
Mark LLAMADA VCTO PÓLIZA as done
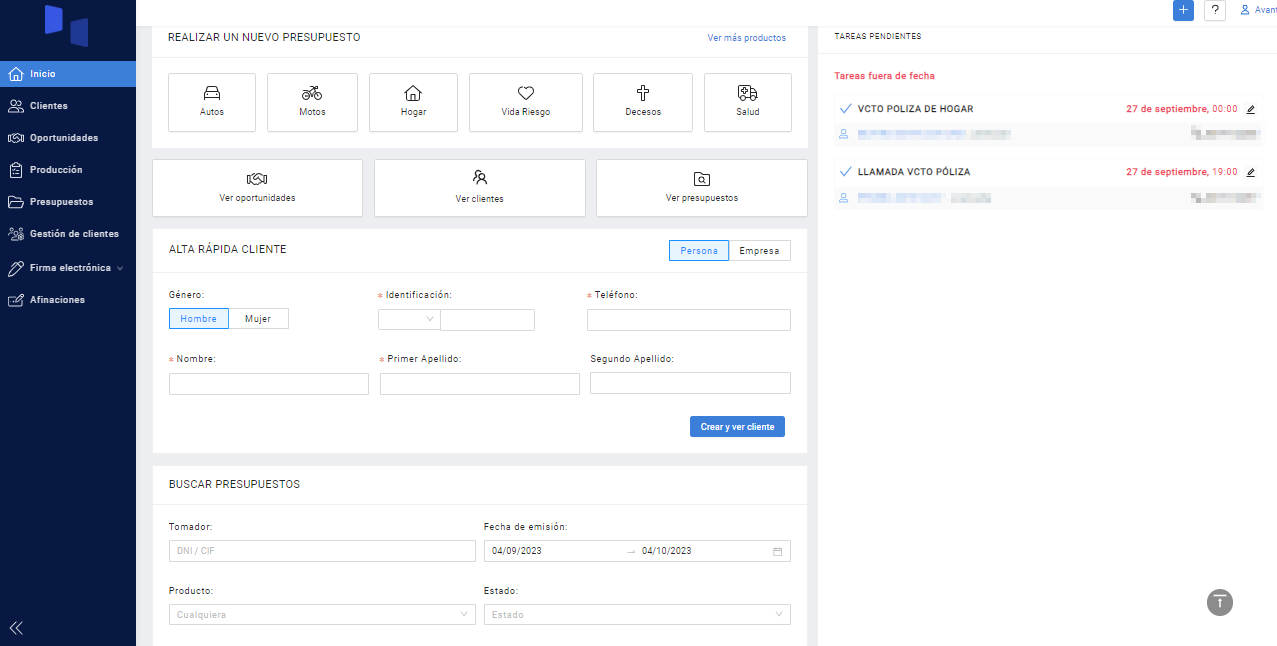(845, 171)
